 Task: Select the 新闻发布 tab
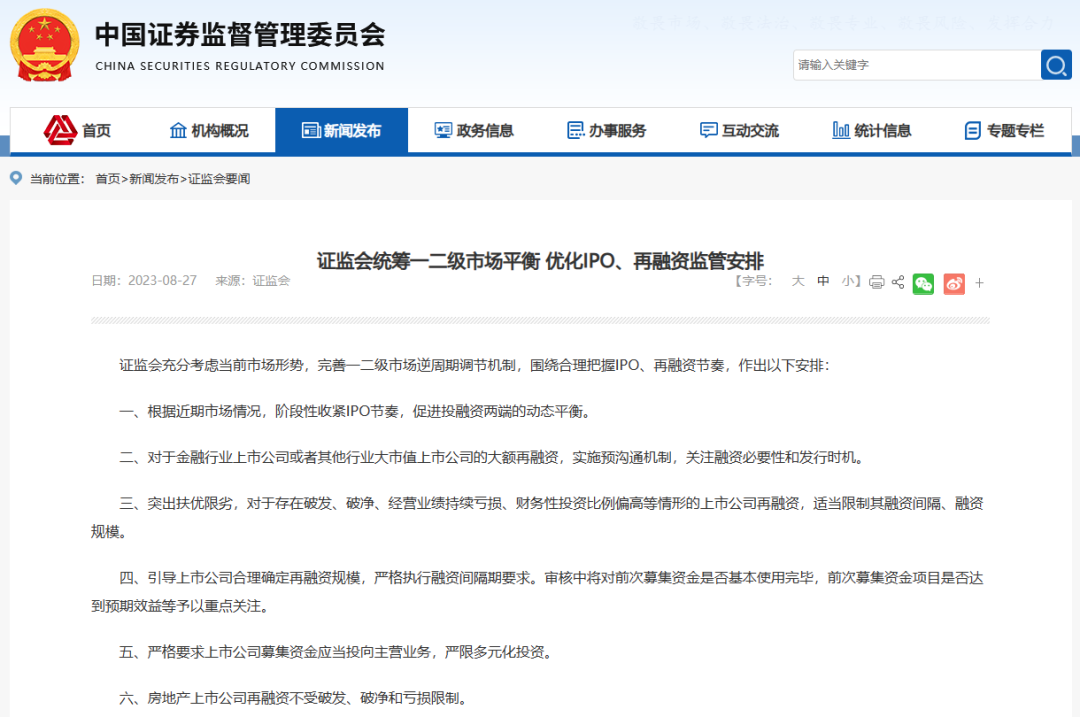pos(342,130)
